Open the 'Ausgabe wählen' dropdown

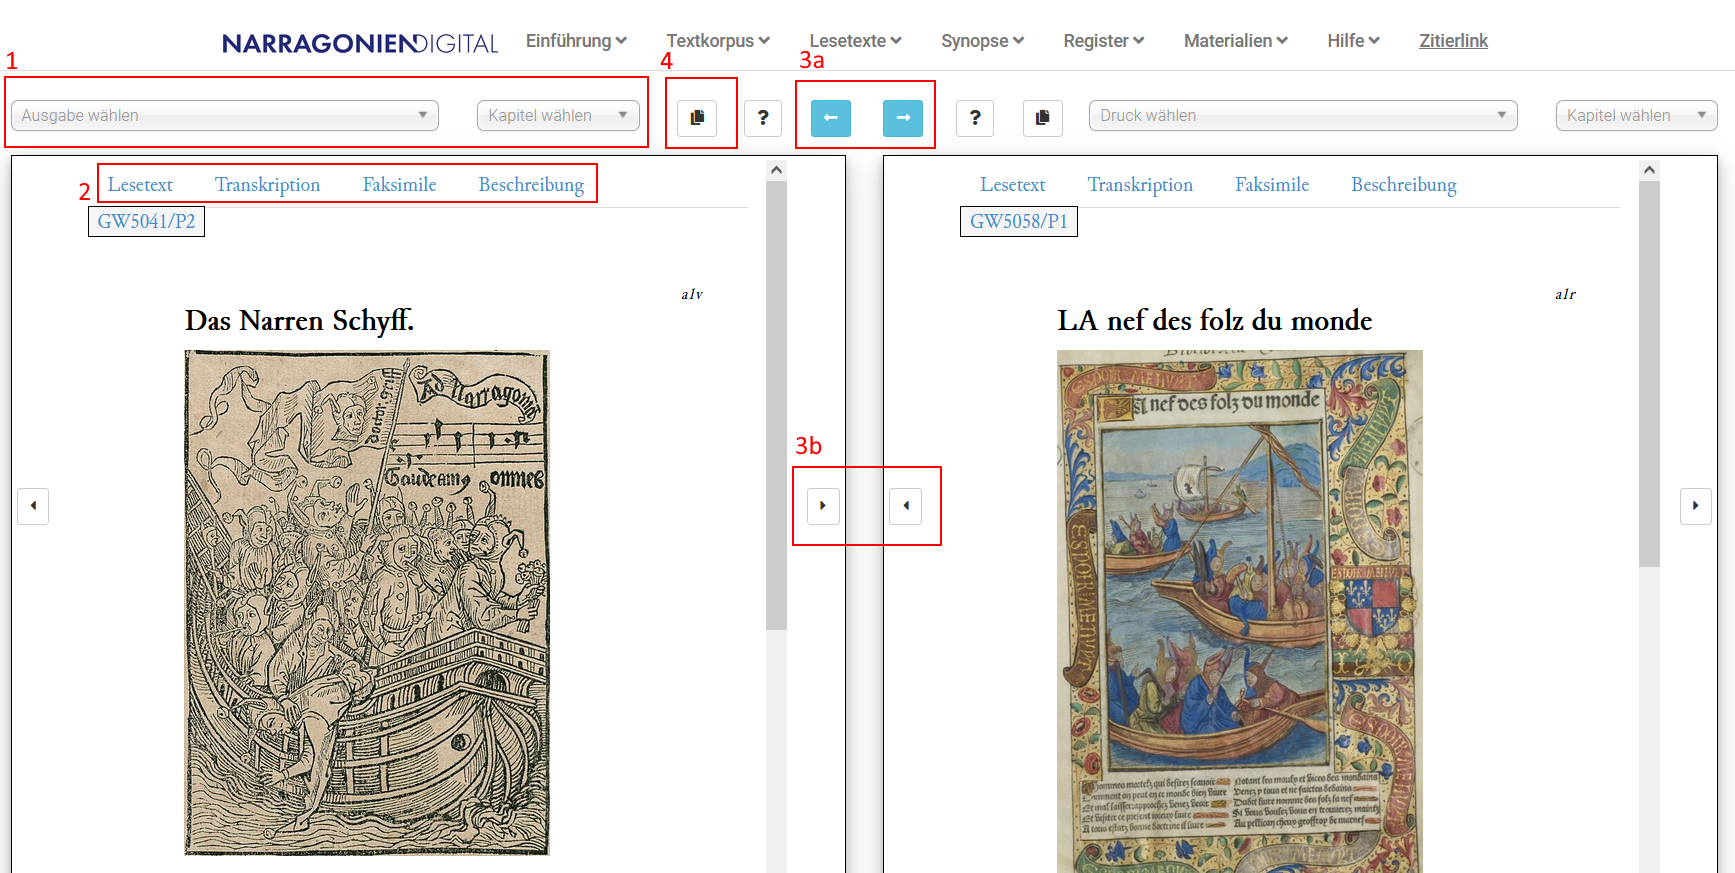pos(225,115)
